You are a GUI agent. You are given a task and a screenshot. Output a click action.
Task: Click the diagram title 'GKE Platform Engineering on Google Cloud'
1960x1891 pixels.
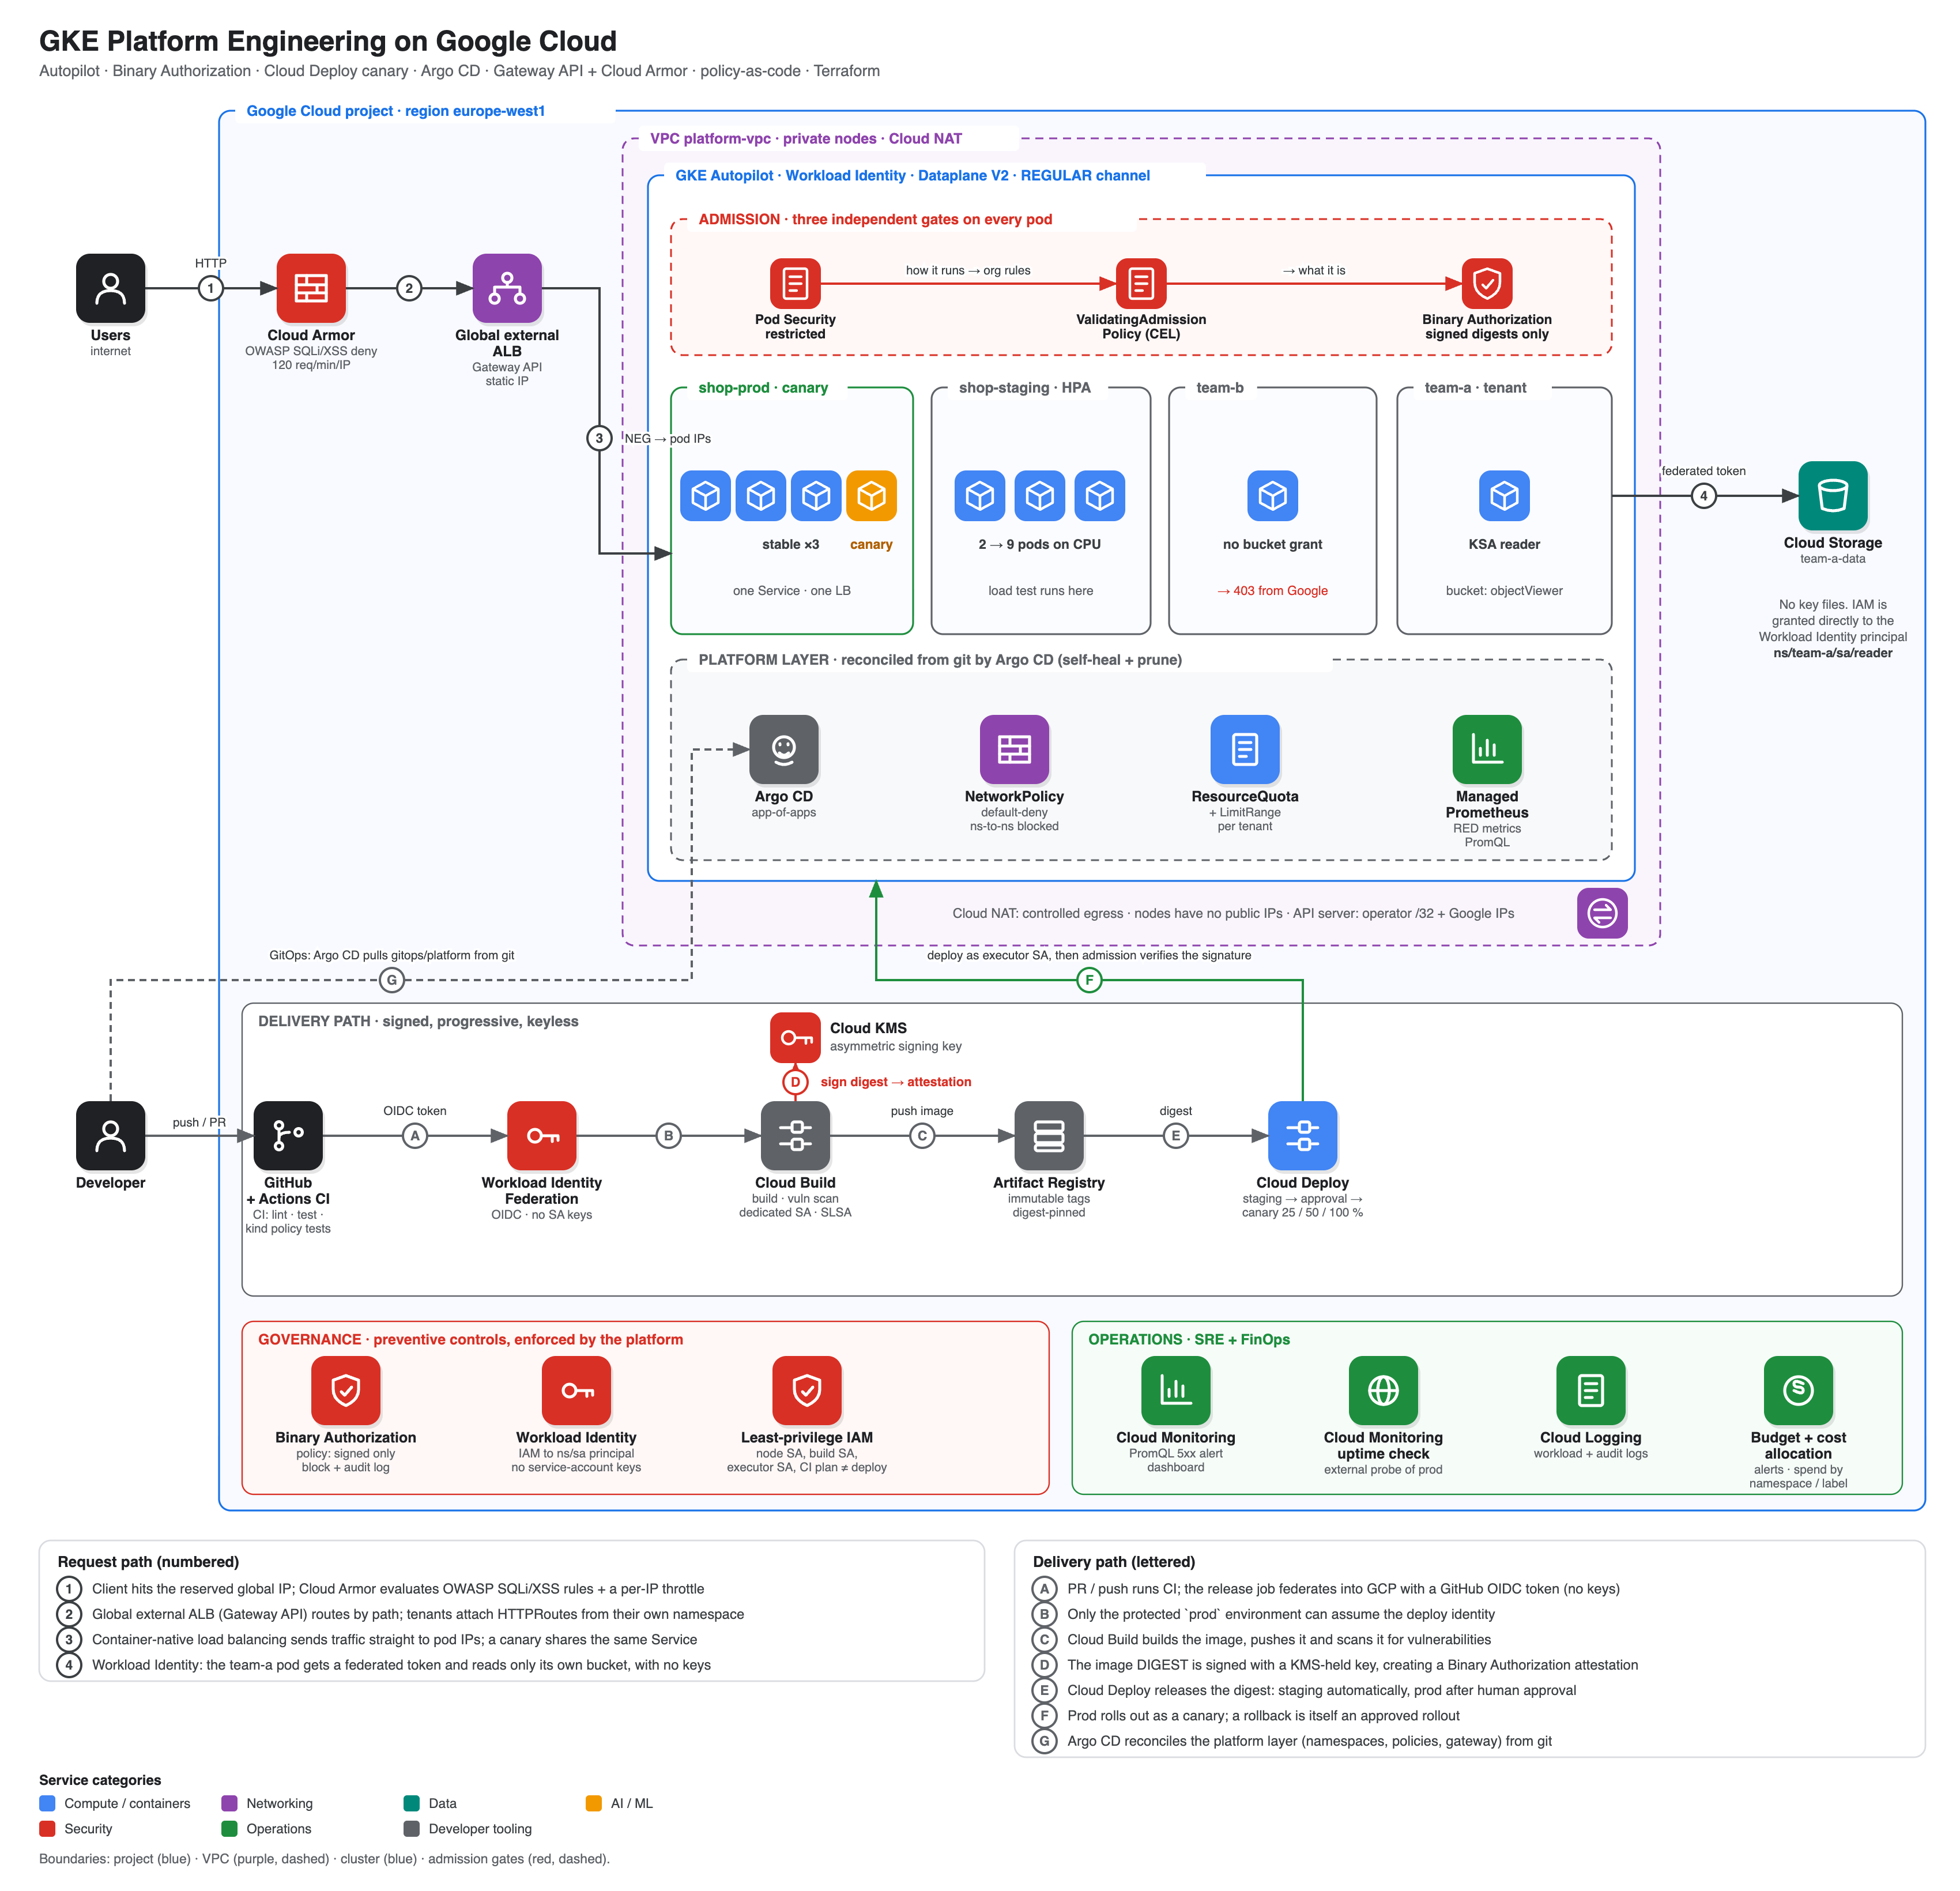point(328,41)
